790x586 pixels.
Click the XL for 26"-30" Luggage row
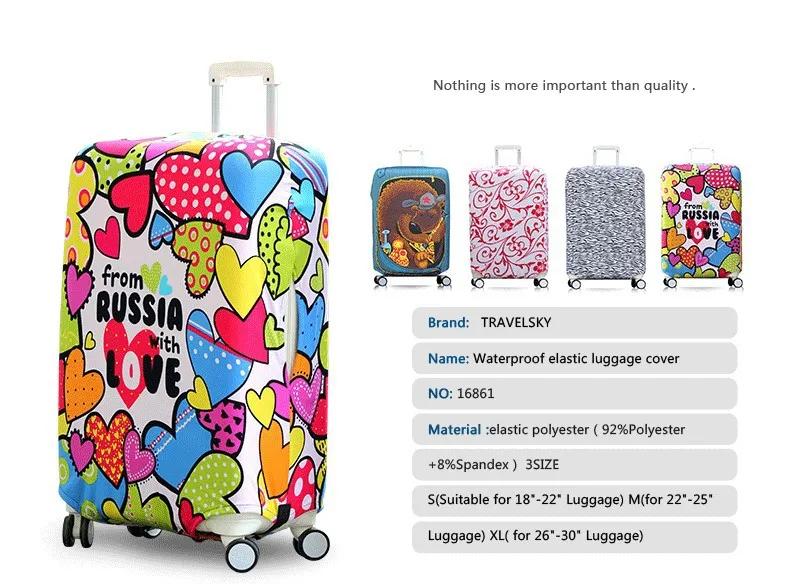574,536
